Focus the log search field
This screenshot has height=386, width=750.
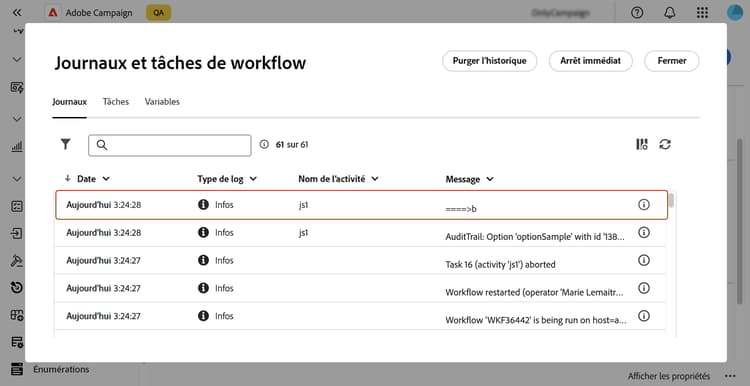click(170, 145)
